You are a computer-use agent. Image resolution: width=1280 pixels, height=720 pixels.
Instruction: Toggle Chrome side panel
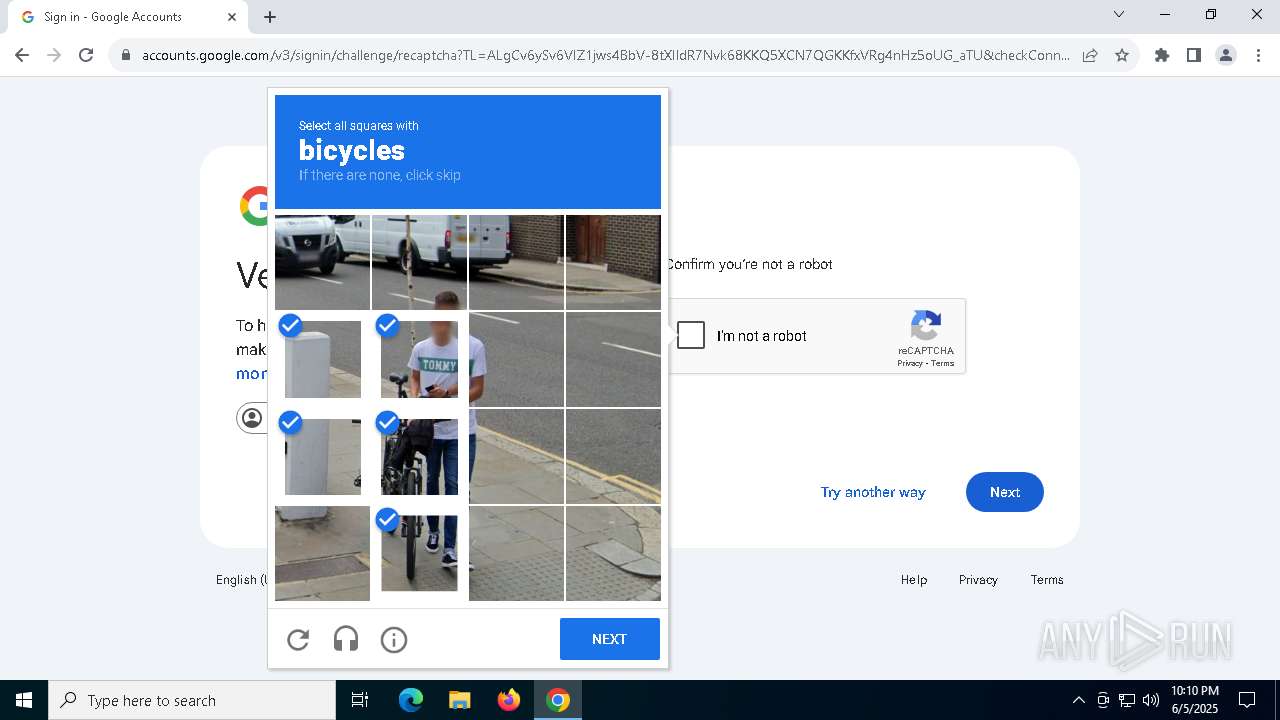[x=1194, y=55]
